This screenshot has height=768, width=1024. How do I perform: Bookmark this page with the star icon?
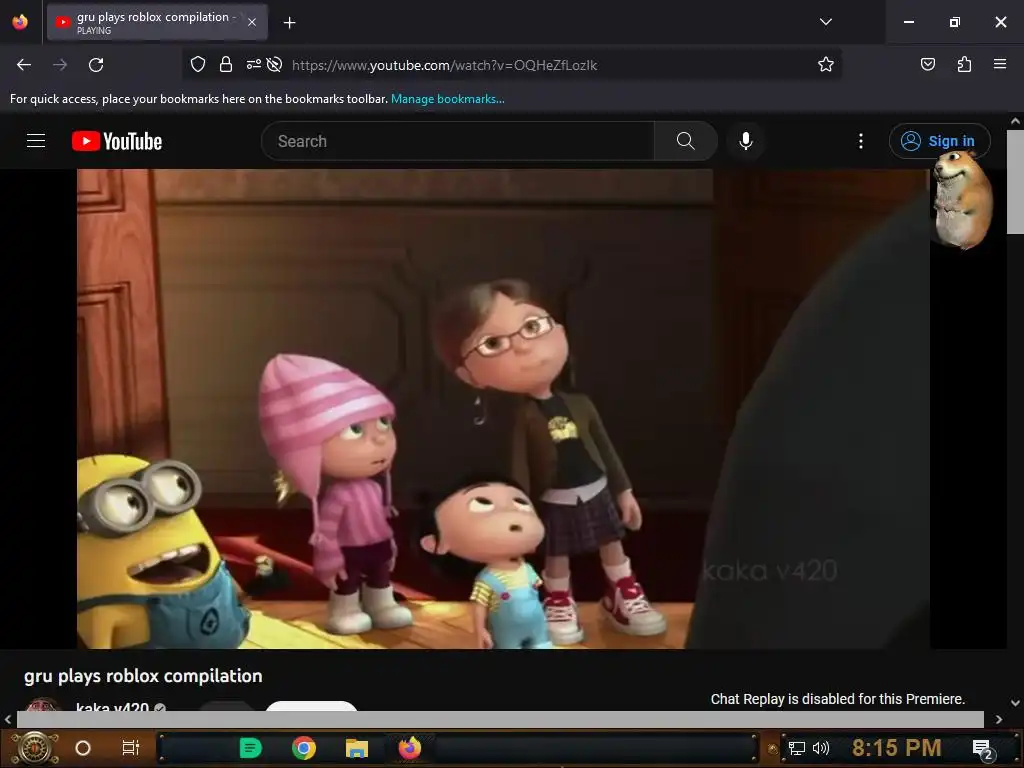pyautogui.click(x=825, y=64)
